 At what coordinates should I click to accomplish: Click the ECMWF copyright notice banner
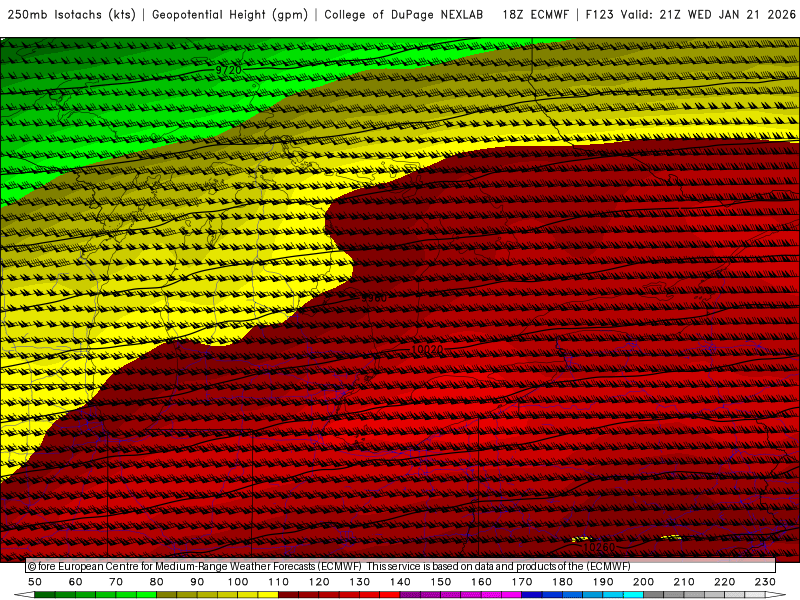pyautogui.click(x=401, y=566)
